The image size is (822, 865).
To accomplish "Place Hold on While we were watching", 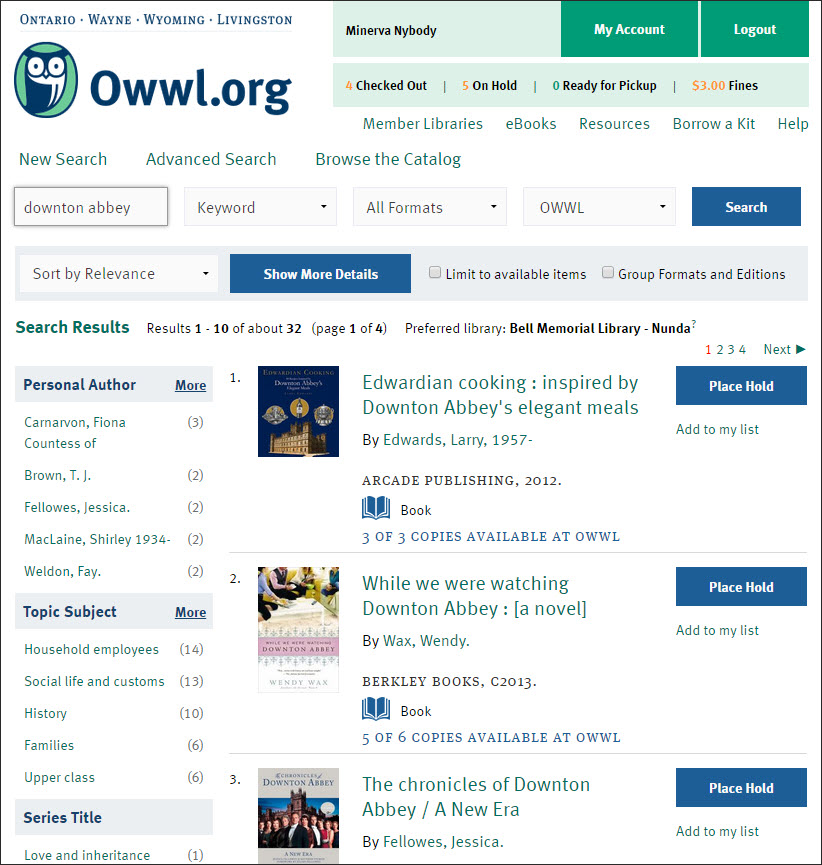I will pyautogui.click(x=741, y=586).
